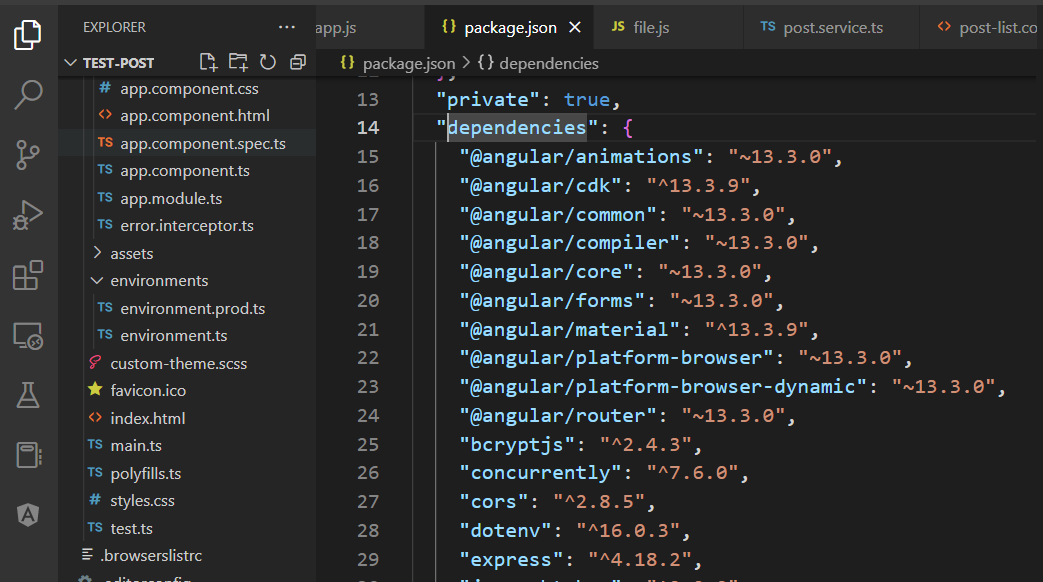Viewport: 1043px width, 582px height.
Task: Open app.component.spec.ts file
Action: point(203,144)
